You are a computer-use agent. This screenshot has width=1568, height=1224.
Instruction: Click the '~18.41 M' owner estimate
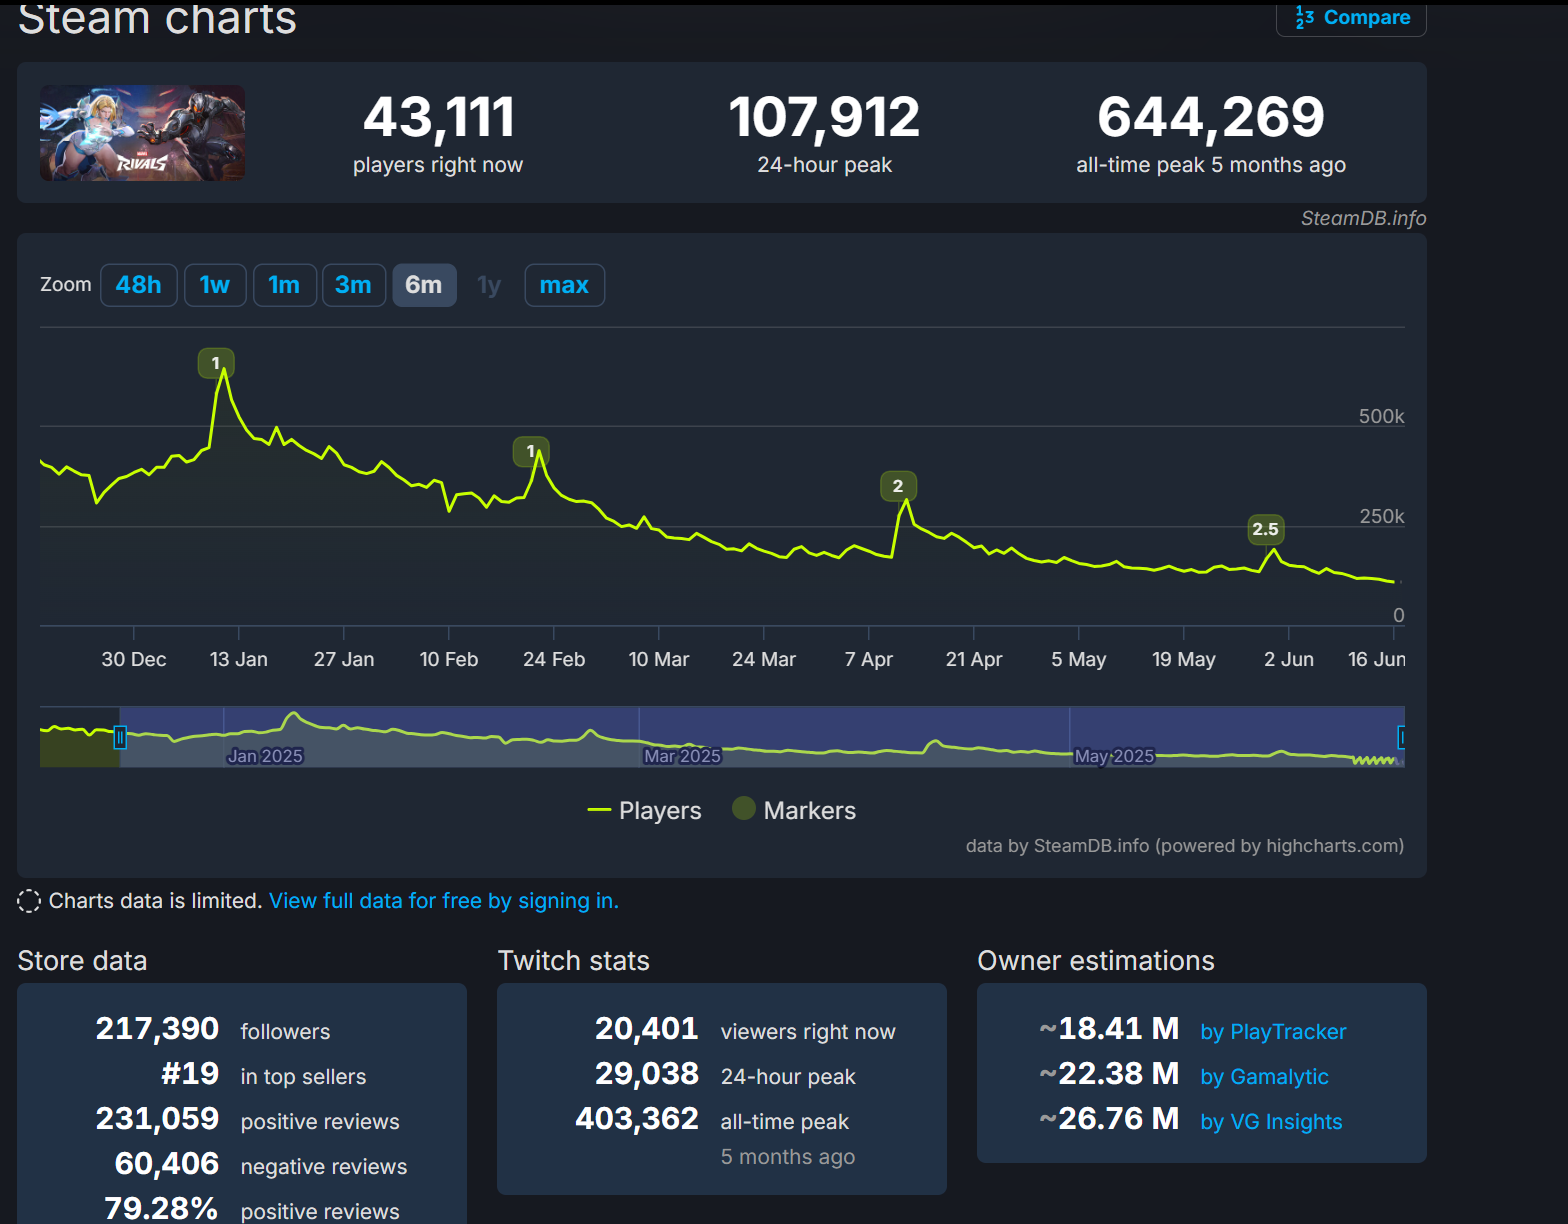coord(1109,1029)
